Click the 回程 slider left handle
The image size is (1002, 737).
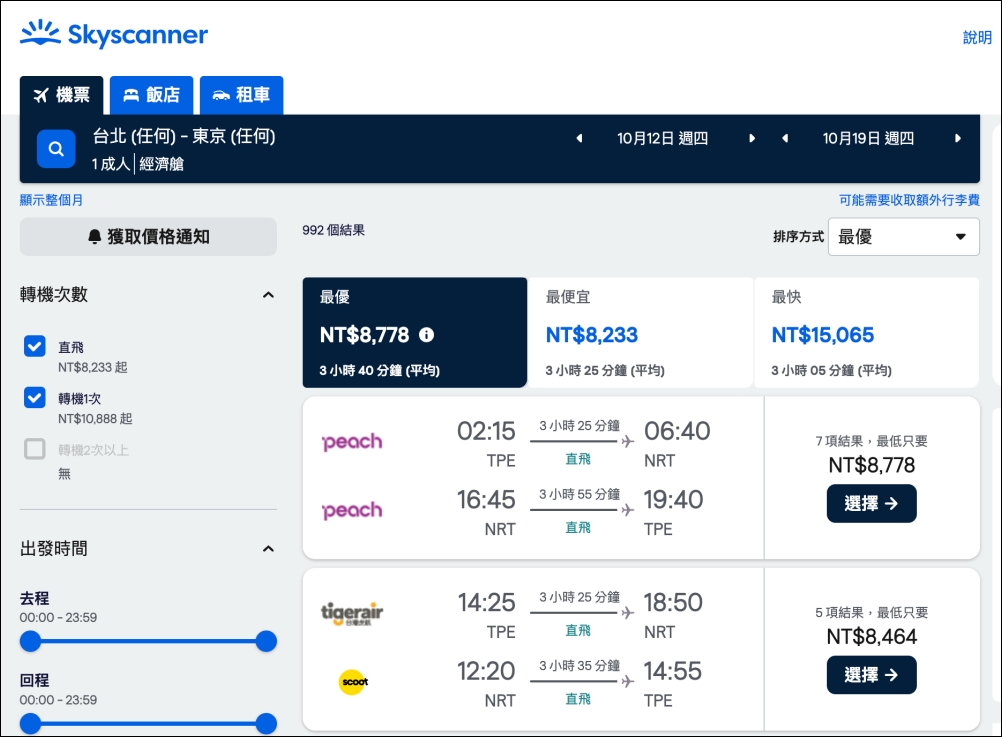tap(30, 724)
